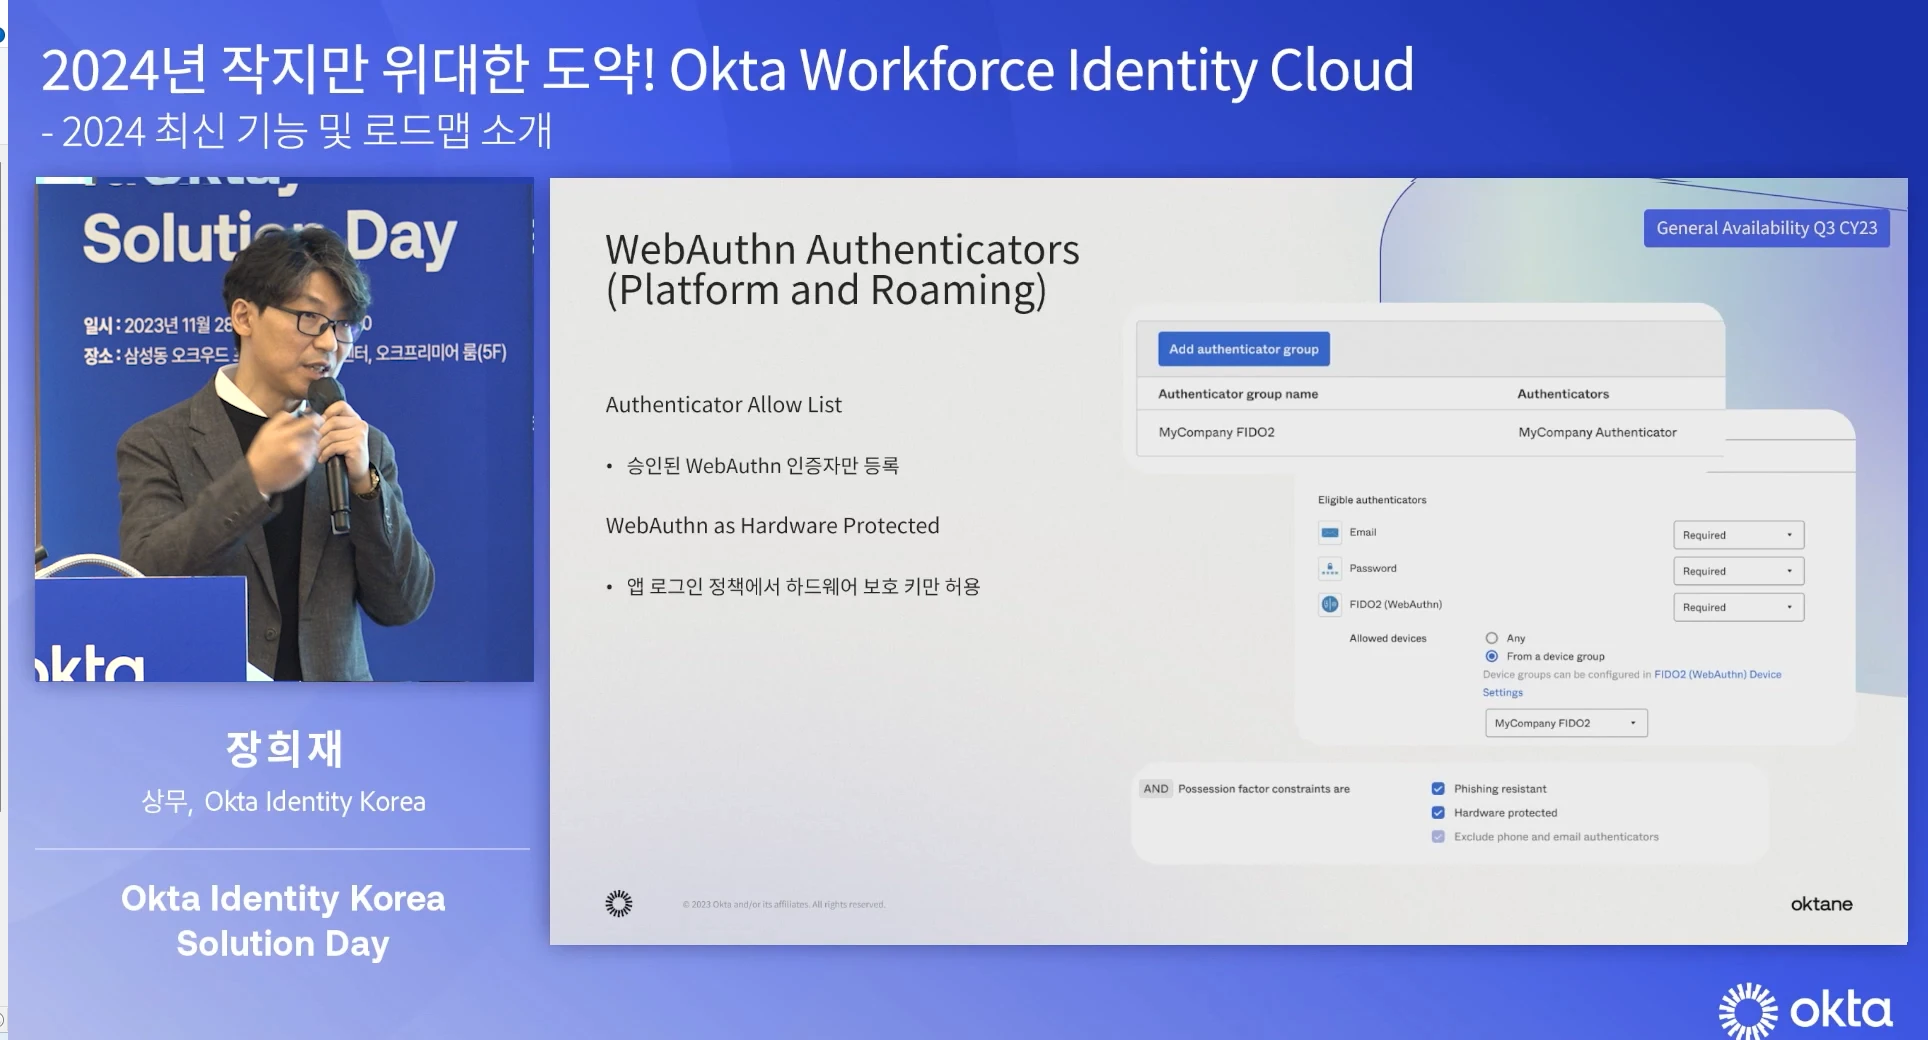Image resolution: width=1928 pixels, height=1040 pixels.
Task: Toggle Exclude phone and email authenticators checkbox
Action: click(1438, 837)
